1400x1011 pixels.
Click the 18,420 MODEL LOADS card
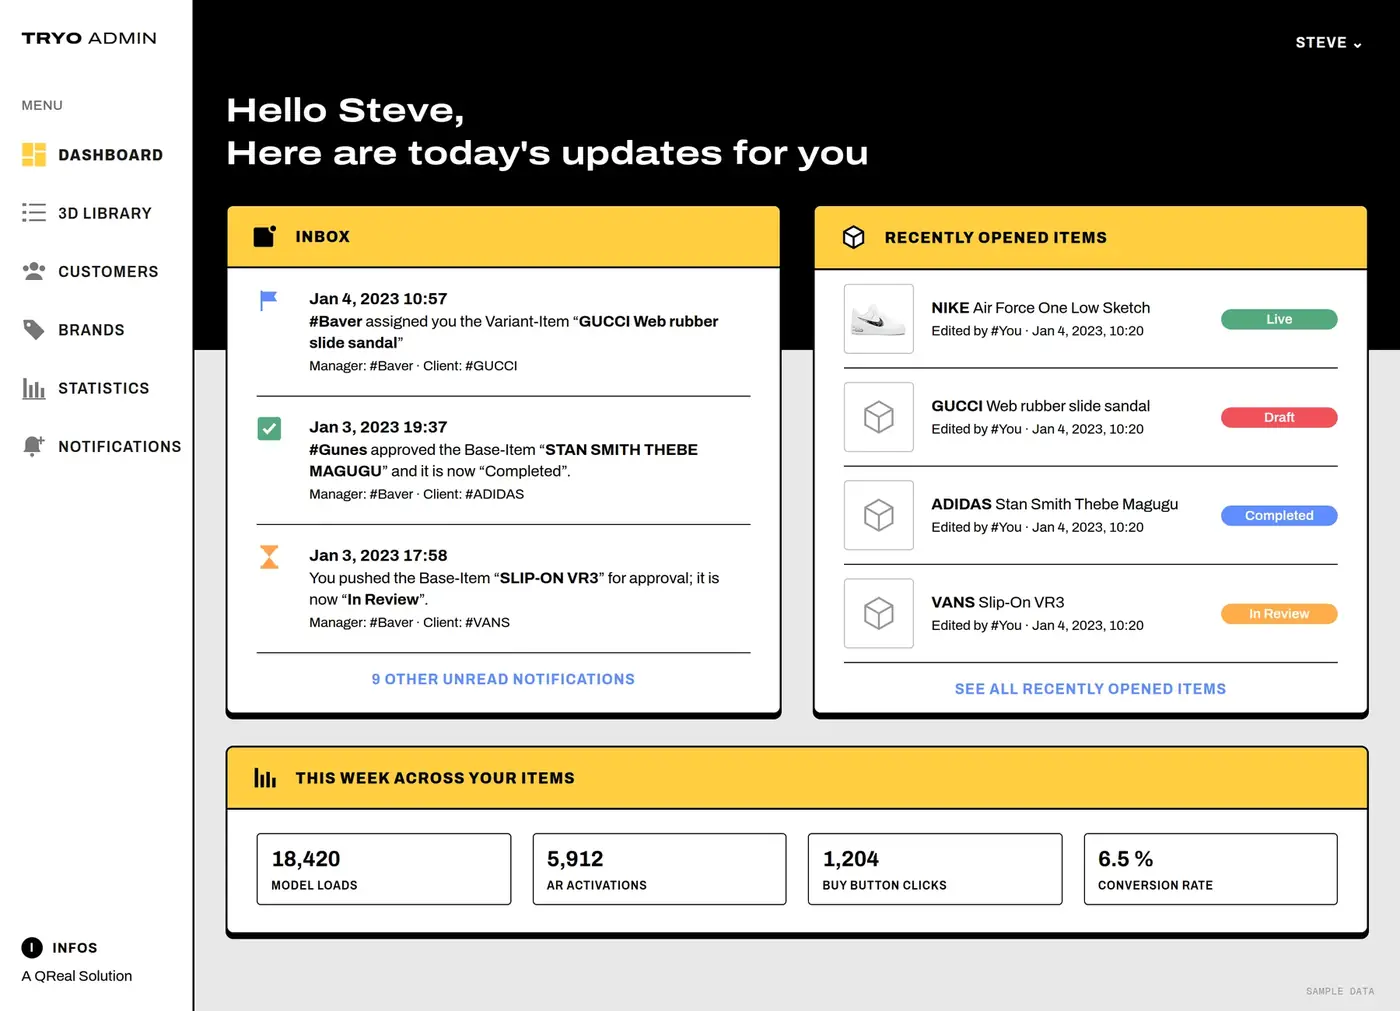coord(384,869)
